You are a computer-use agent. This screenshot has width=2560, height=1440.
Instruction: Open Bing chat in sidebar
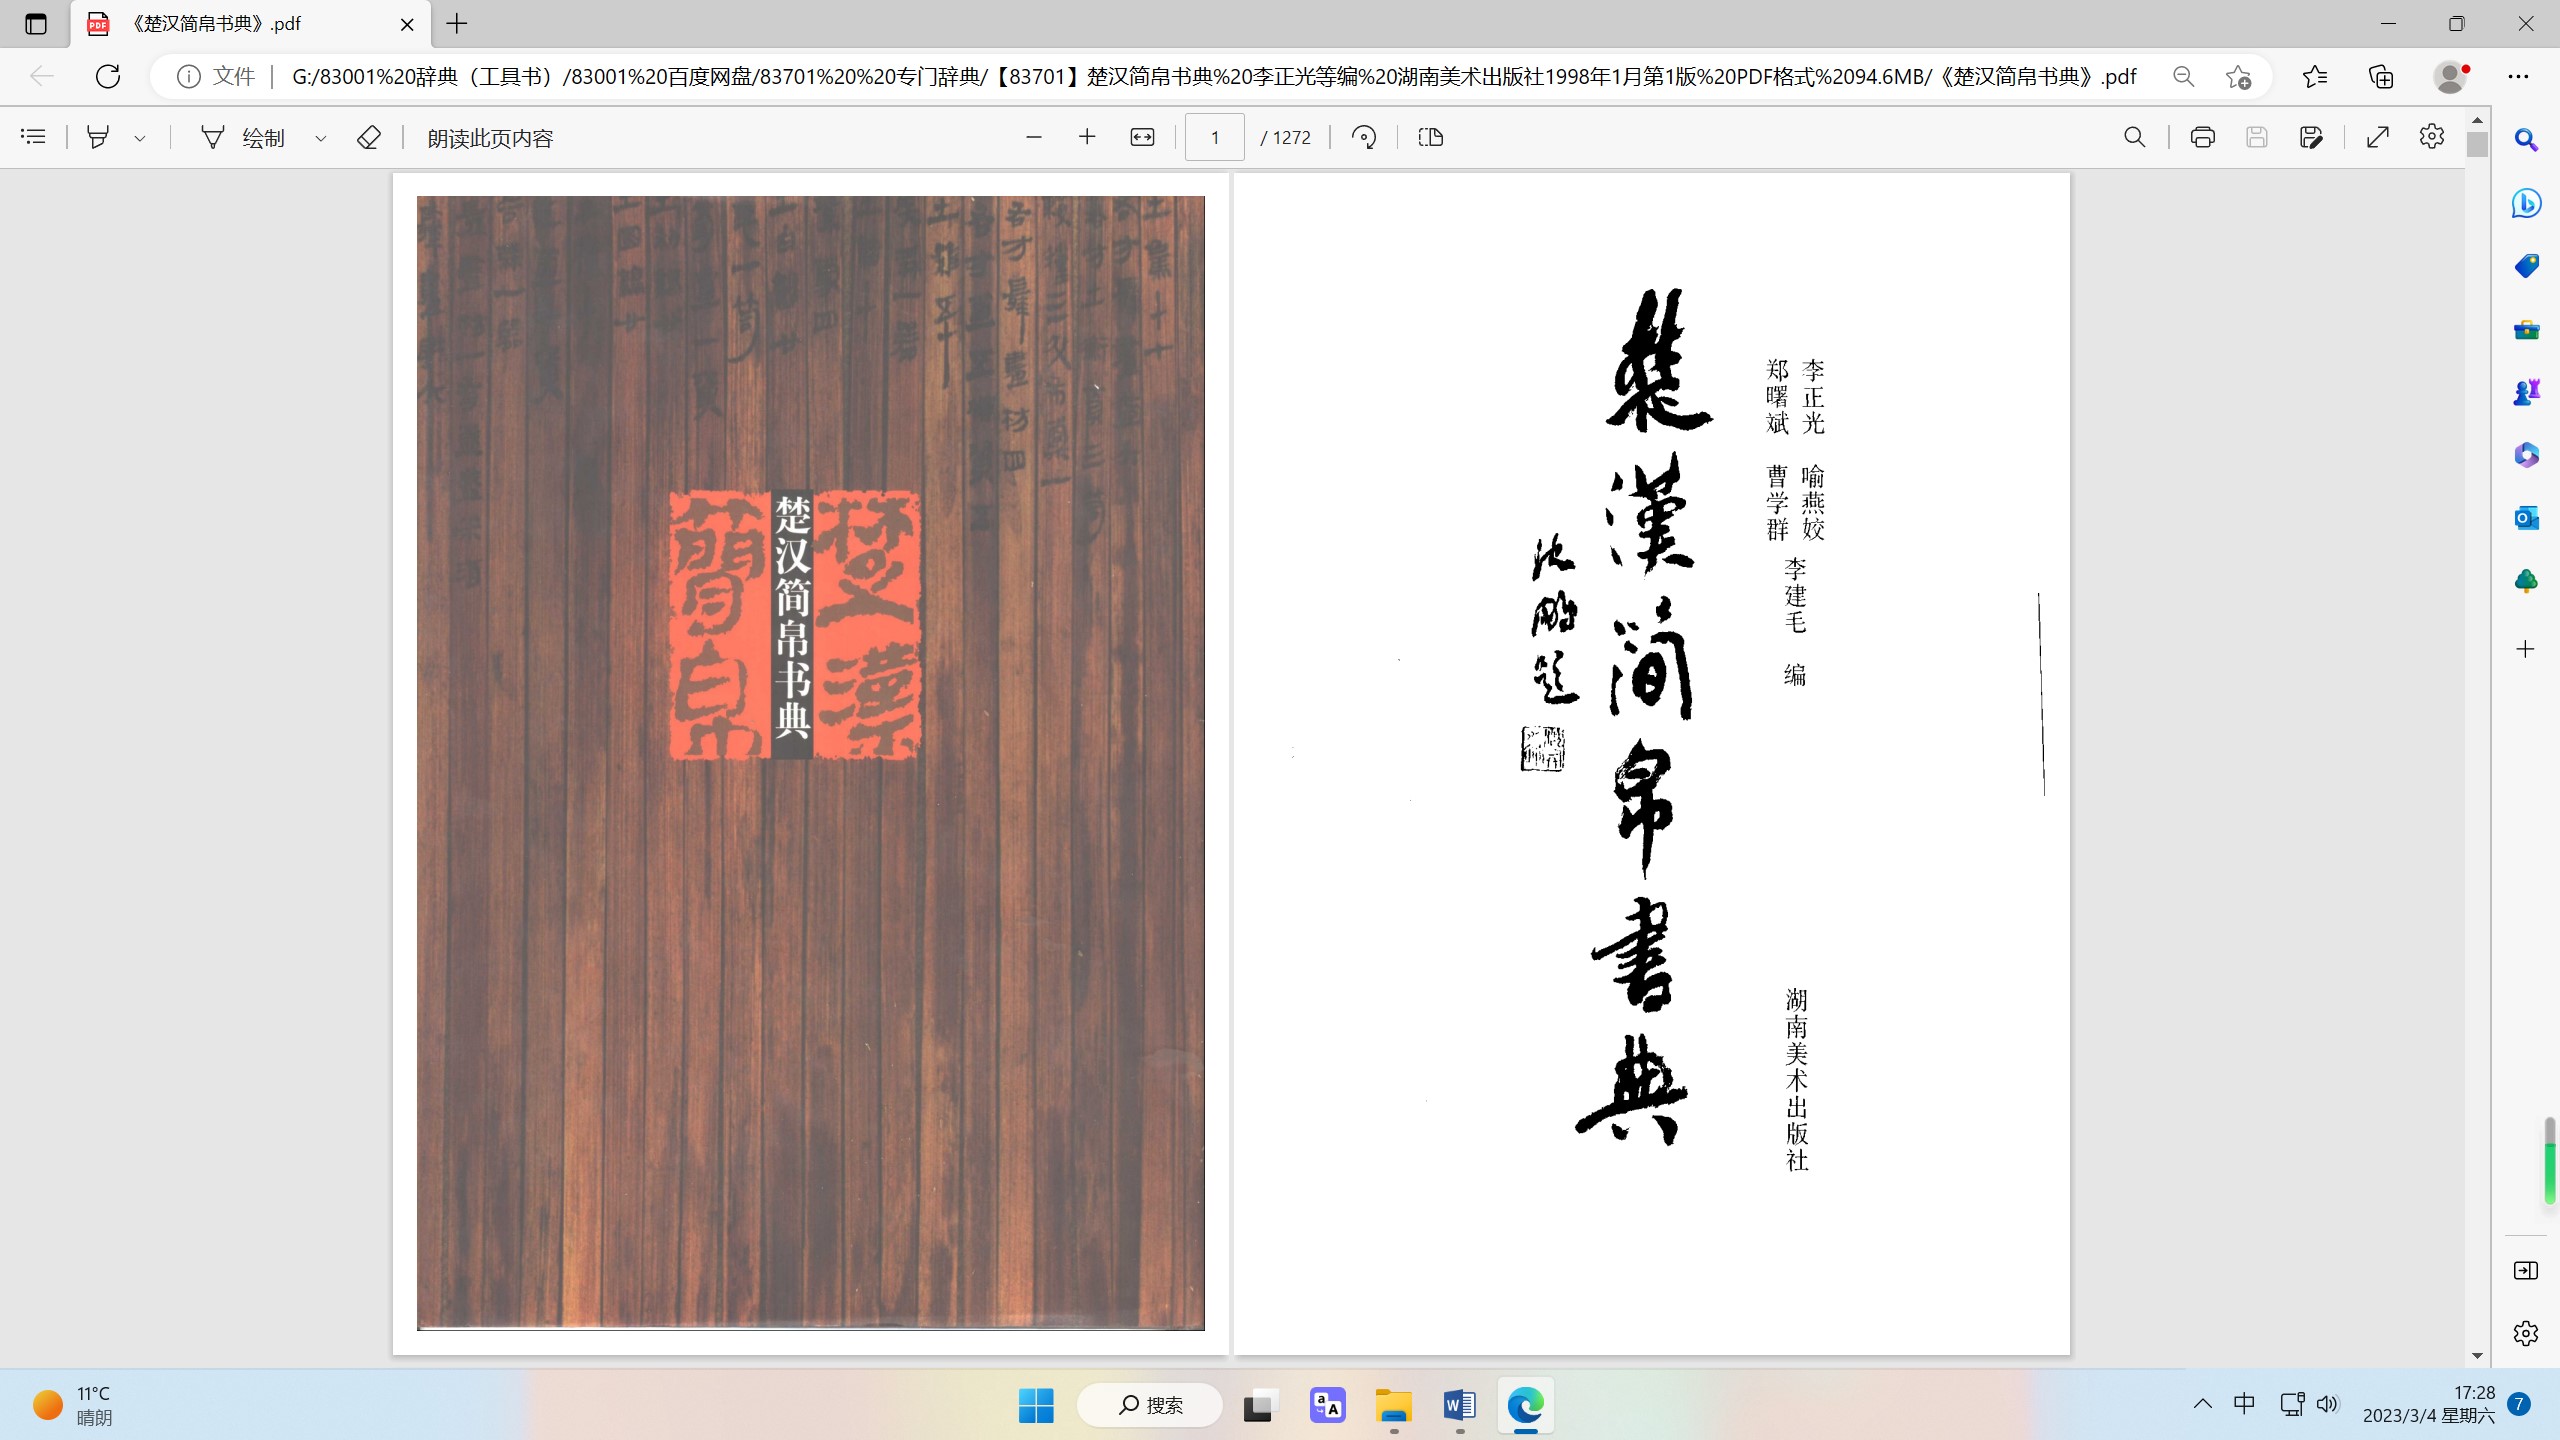pyautogui.click(x=2526, y=203)
